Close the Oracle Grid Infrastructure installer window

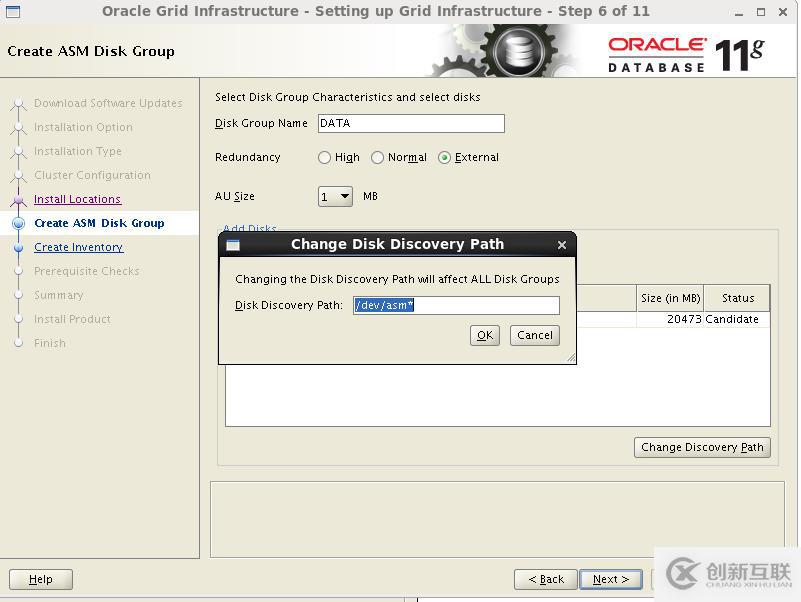point(783,12)
